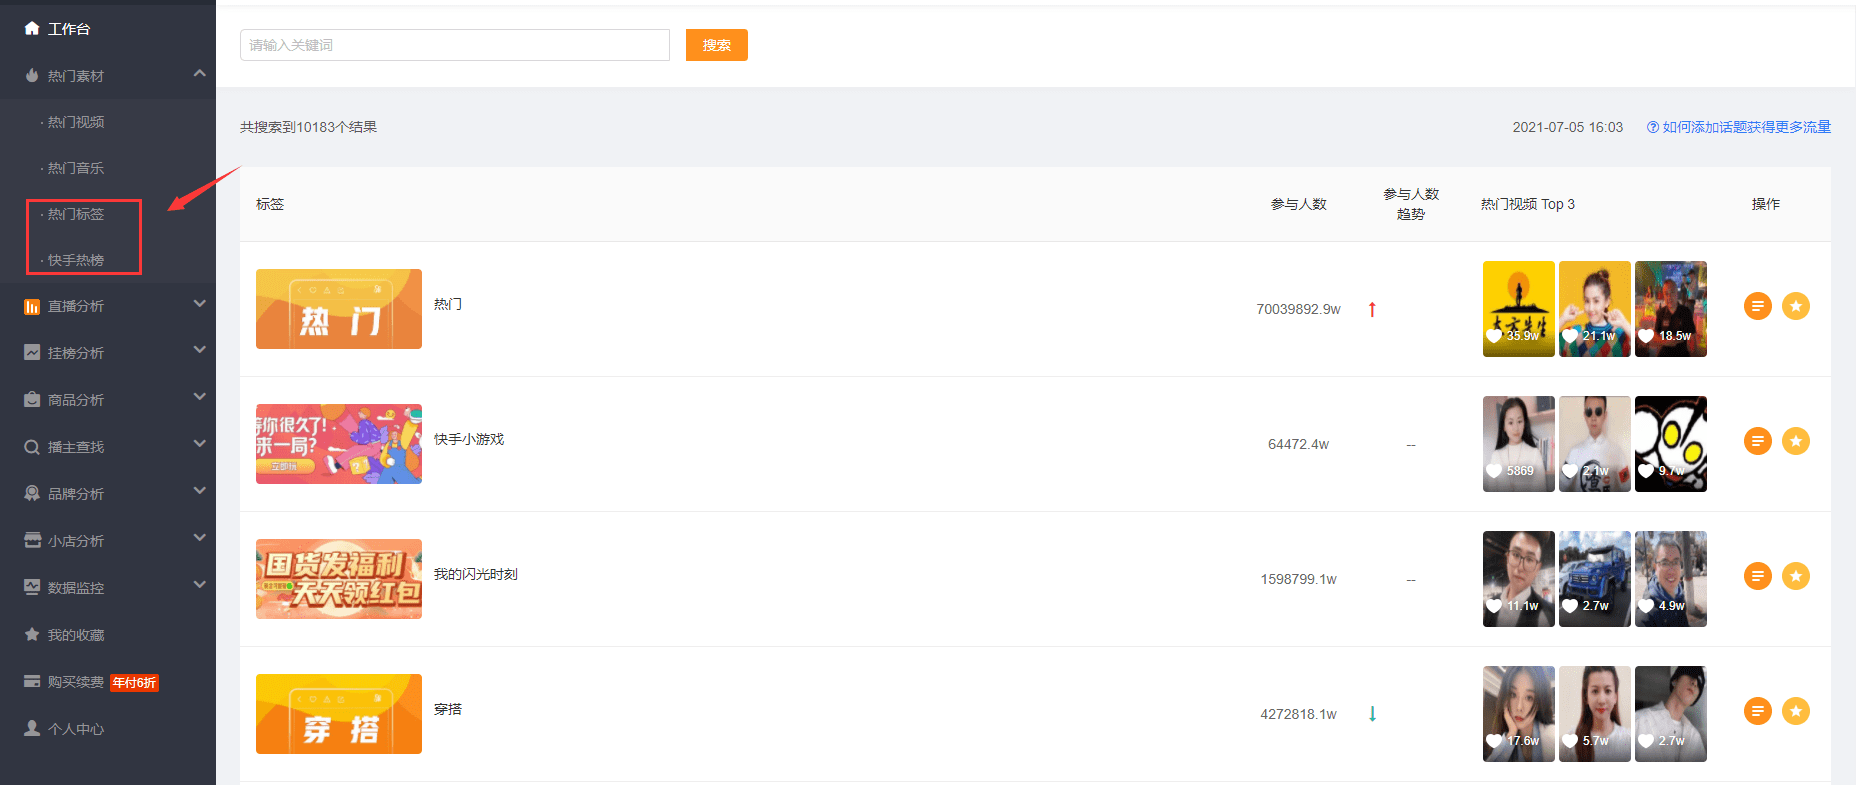The image size is (1856, 785).
Task: Open the 热门 tag name link
Action: (448, 304)
